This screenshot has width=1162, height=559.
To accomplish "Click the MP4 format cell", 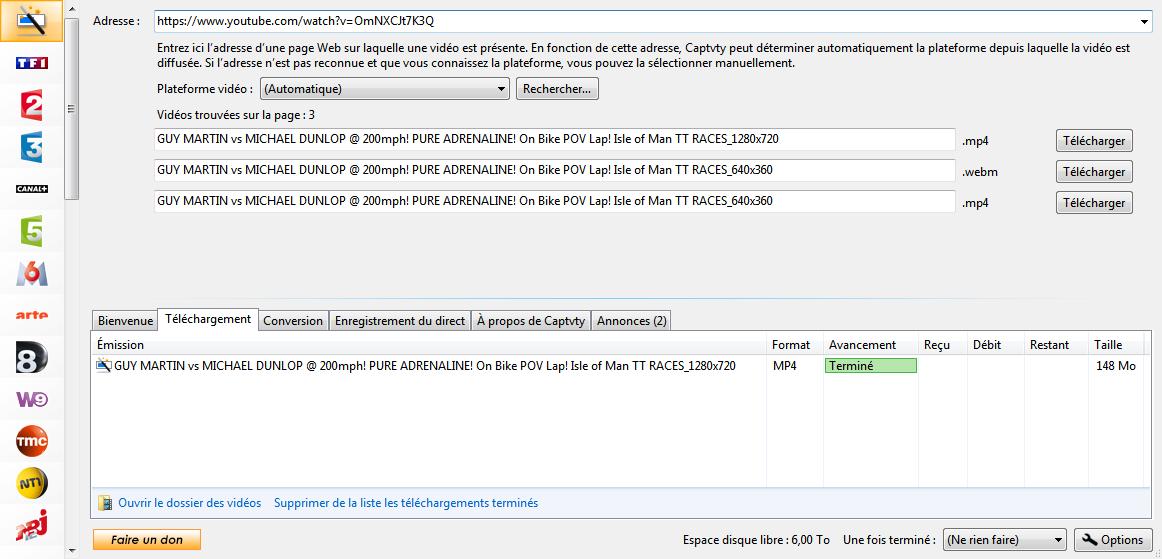I will coord(785,366).
